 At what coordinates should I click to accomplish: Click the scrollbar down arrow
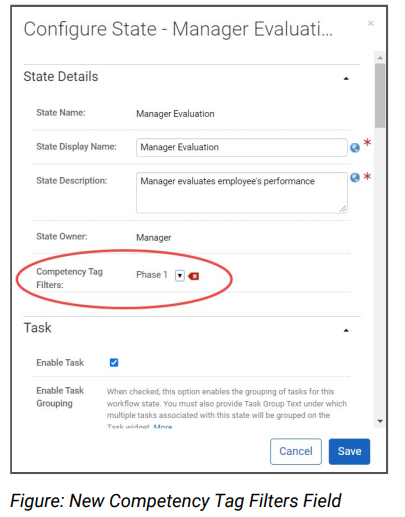click(x=380, y=421)
